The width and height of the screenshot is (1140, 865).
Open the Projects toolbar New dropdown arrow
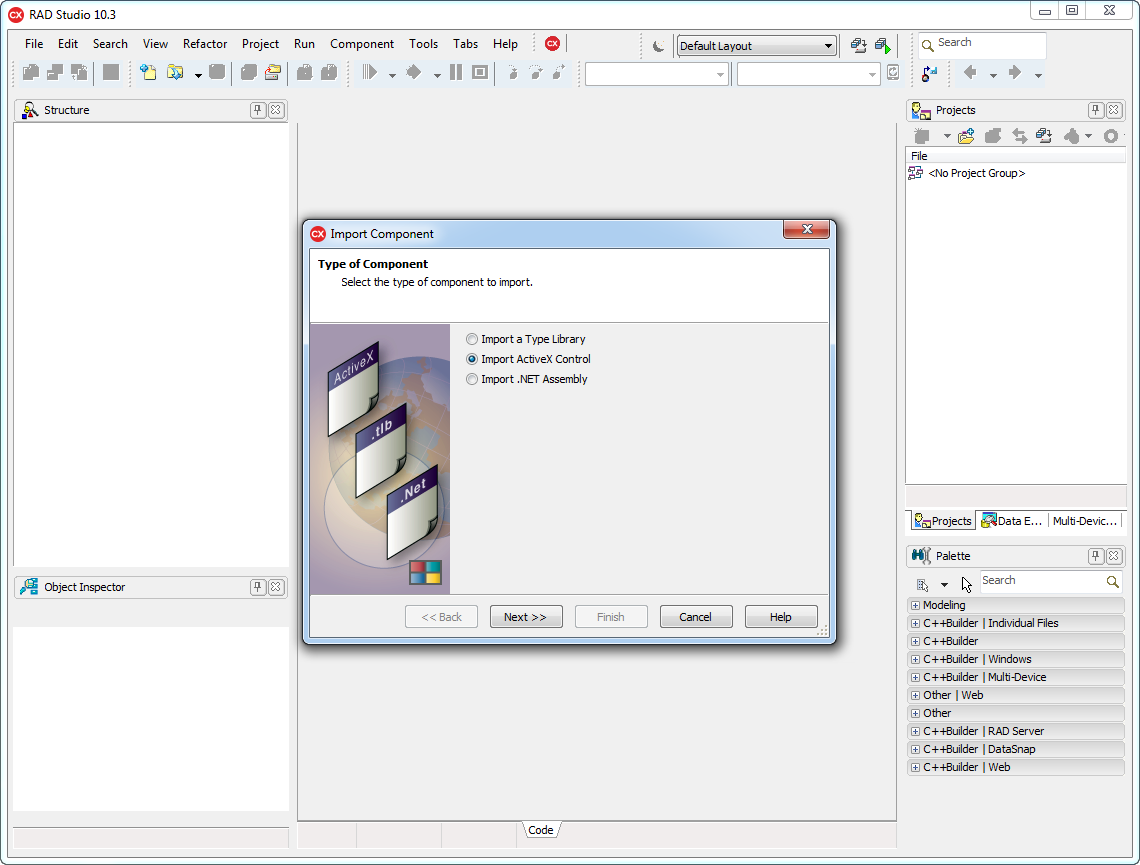pos(947,137)
